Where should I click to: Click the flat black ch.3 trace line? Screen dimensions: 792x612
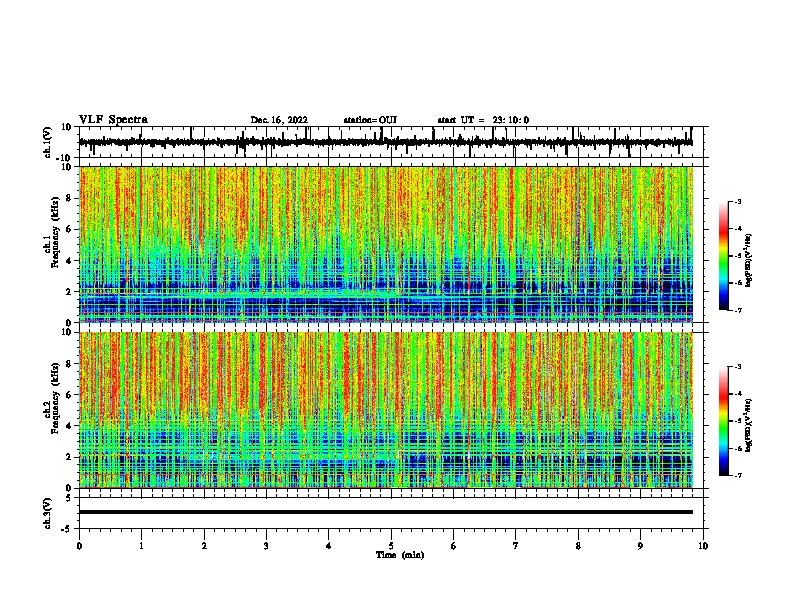[x=386, y=512]
